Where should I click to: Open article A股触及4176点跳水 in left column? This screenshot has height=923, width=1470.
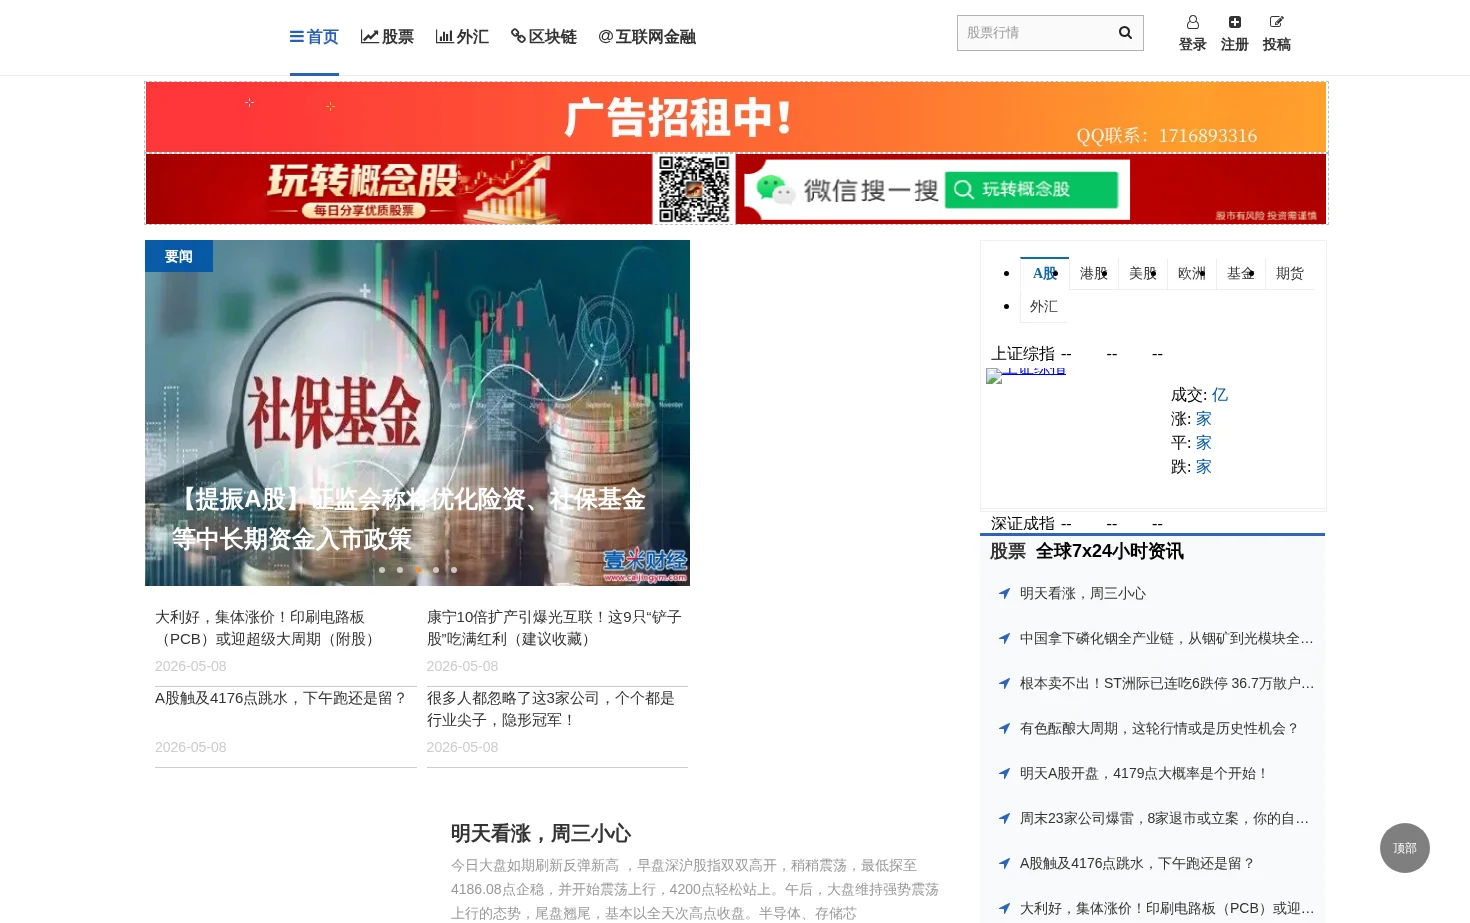(282, 698)
